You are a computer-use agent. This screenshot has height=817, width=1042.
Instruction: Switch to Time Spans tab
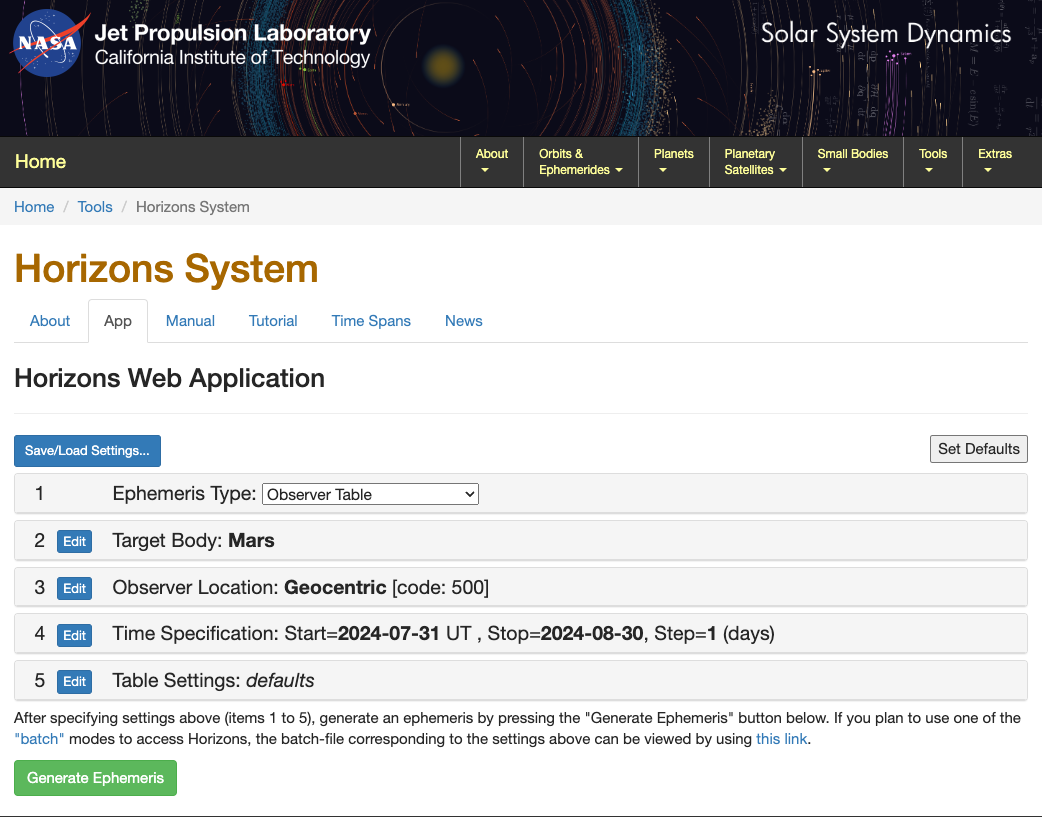(371, 320)
